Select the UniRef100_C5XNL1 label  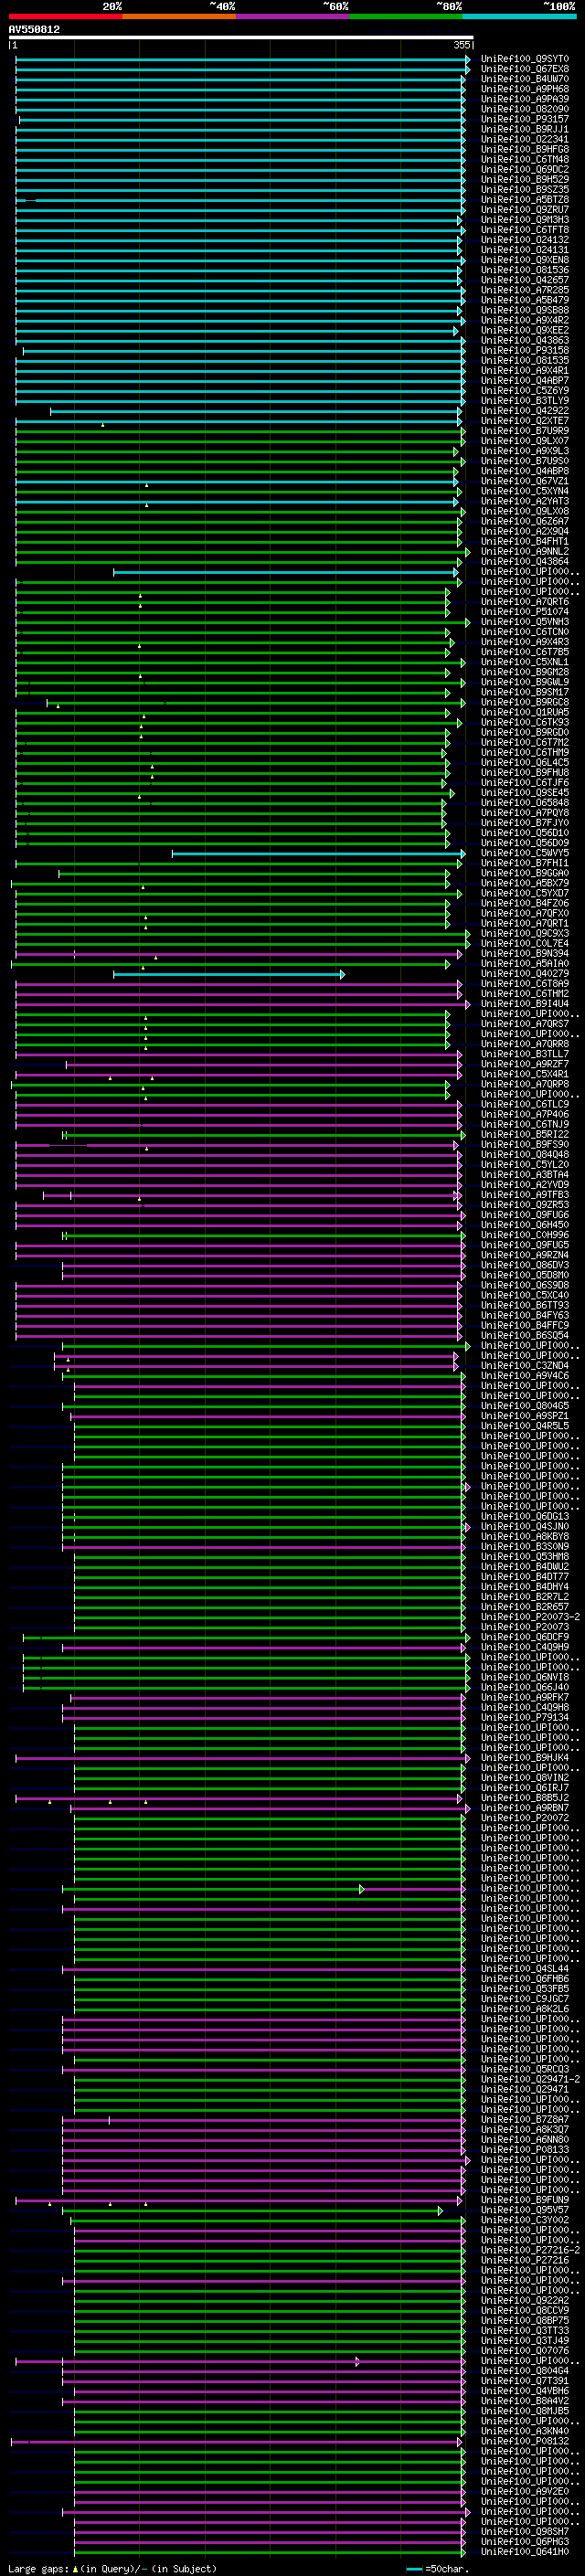(524, 662)
